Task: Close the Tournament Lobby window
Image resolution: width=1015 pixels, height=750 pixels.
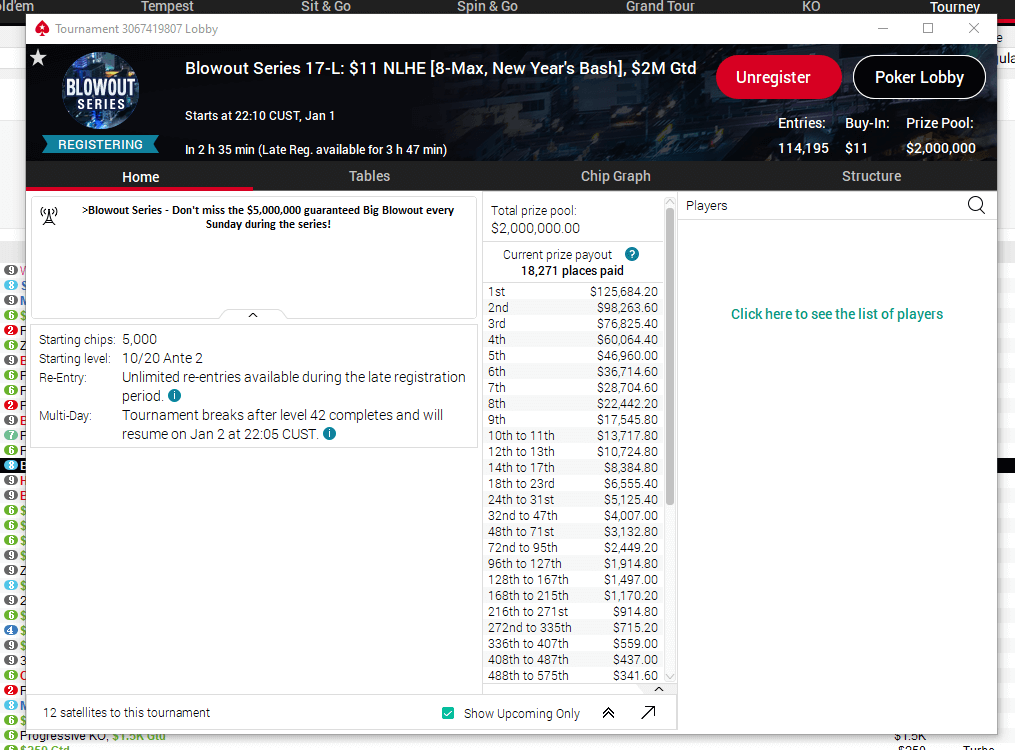Action: 974,28
